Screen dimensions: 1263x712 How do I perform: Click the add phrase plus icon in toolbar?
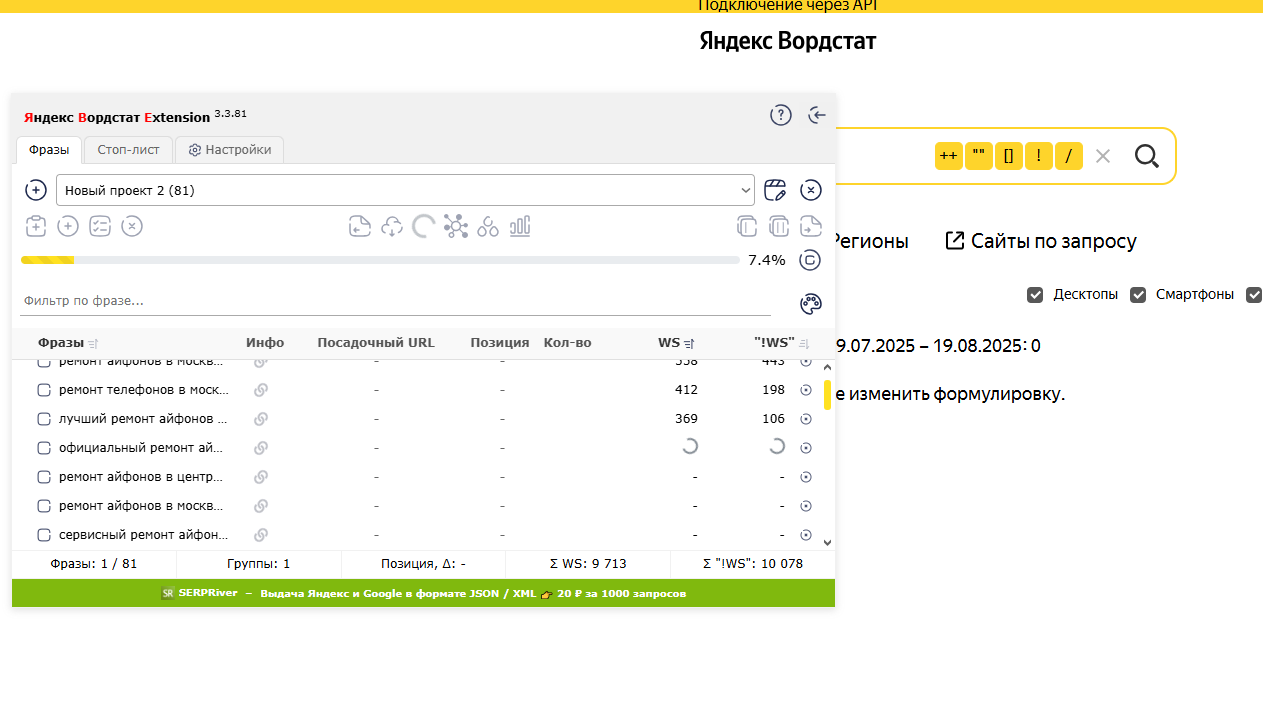[x=68, y=226]
